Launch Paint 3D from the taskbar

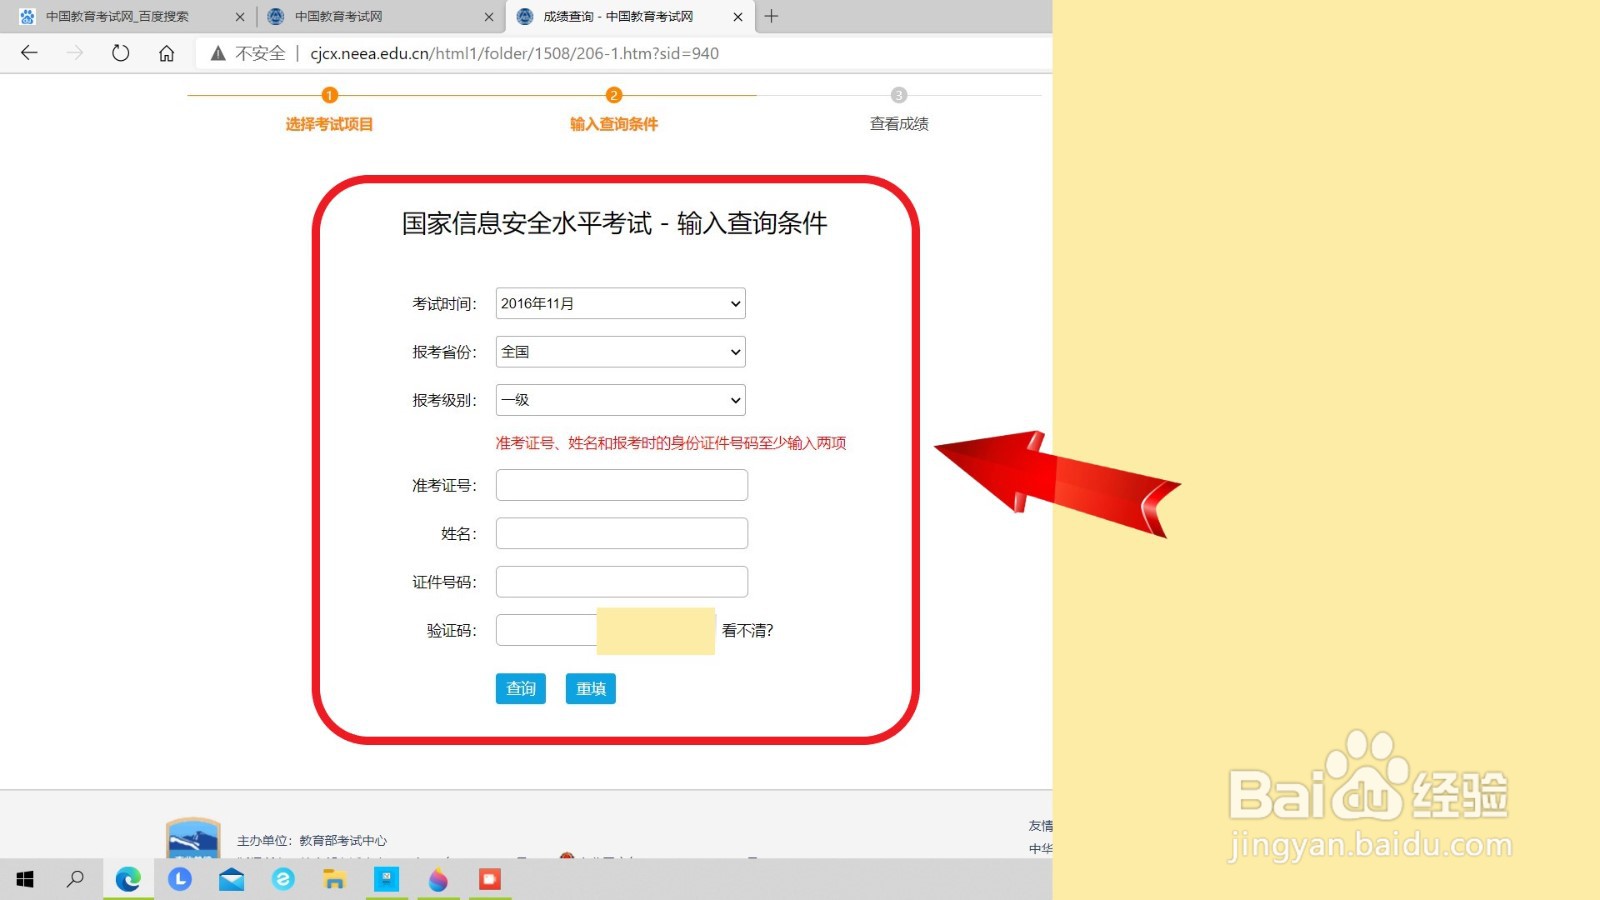point(438,880)
